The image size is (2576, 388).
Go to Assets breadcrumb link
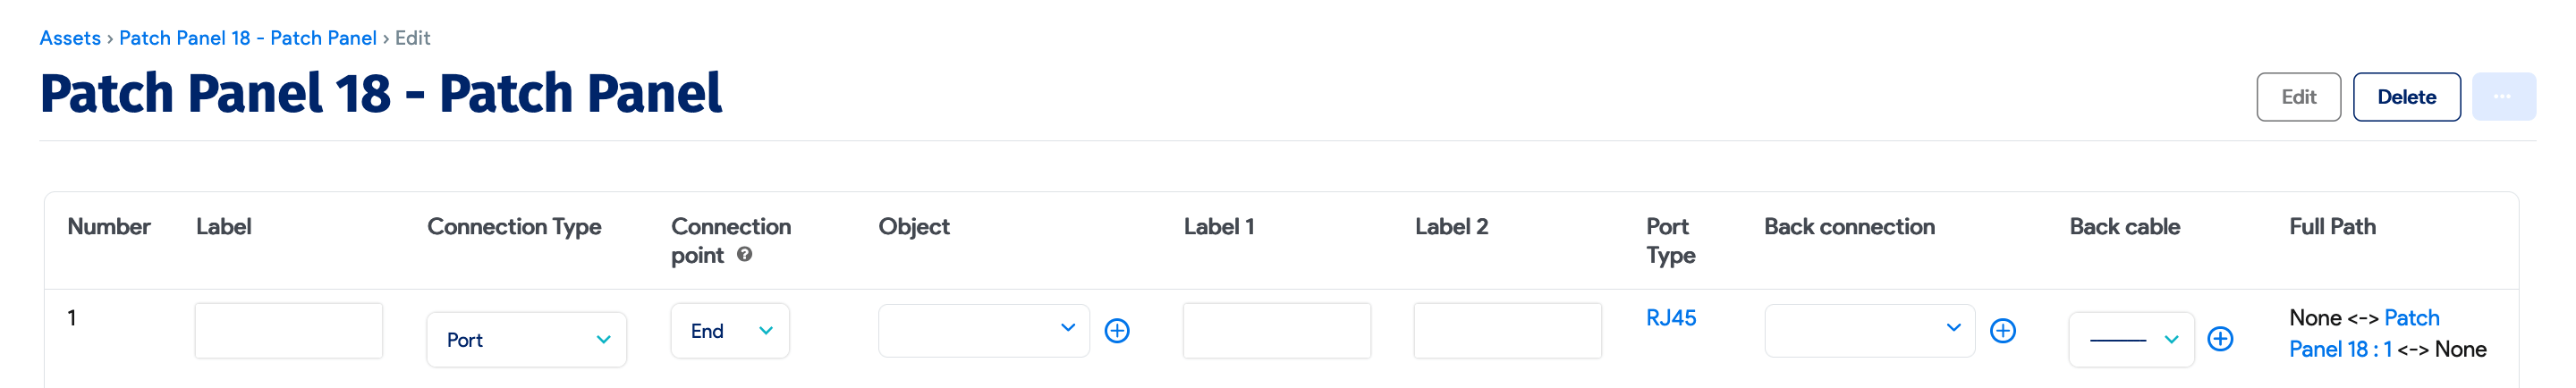click(70, 38)
